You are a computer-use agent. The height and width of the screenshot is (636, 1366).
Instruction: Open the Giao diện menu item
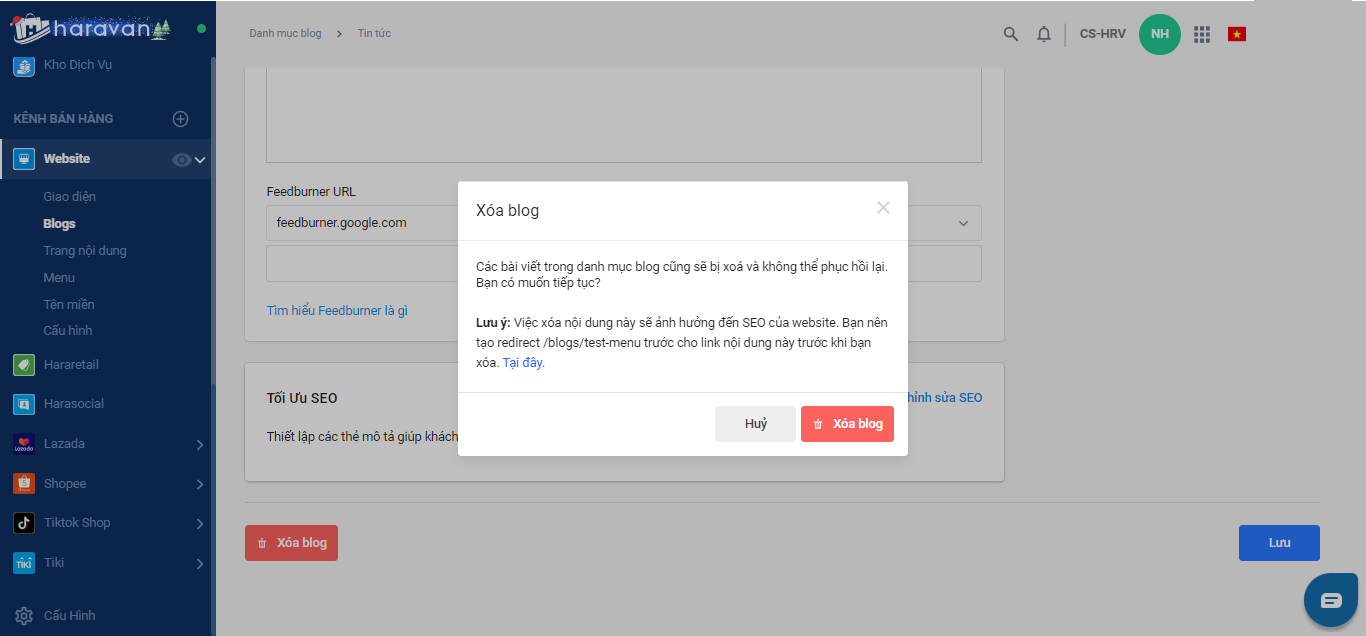click(70, 197)
